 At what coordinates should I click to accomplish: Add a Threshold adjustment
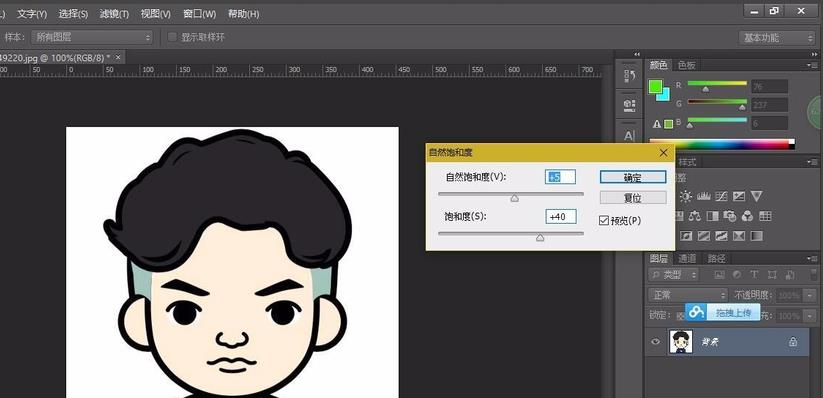click(x=721, y=236)
